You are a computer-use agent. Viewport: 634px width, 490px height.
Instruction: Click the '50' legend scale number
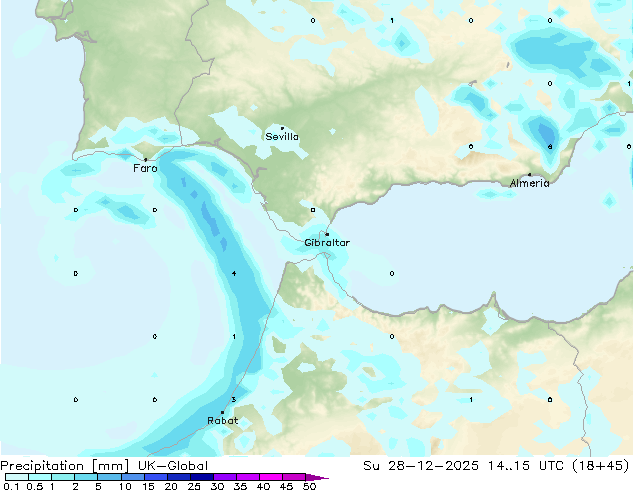(310, 486)
